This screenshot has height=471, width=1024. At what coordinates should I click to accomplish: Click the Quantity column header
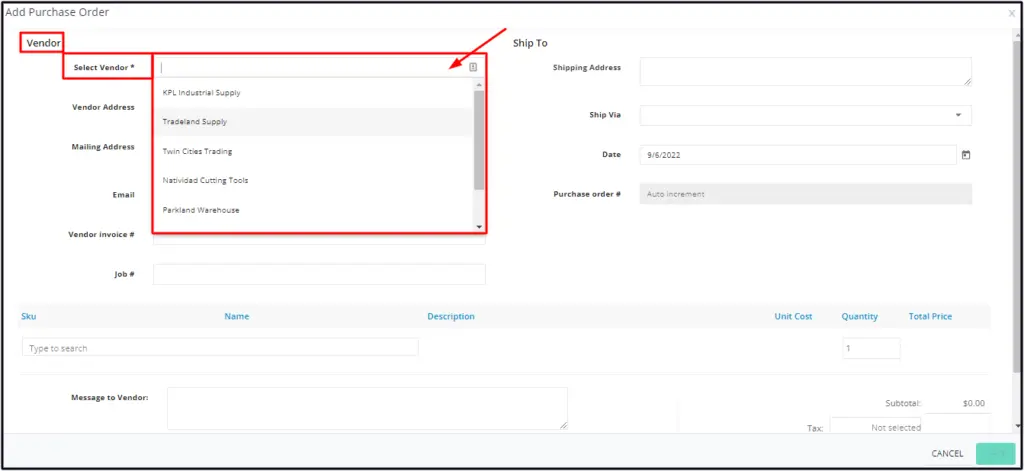[x=859, y=316]
